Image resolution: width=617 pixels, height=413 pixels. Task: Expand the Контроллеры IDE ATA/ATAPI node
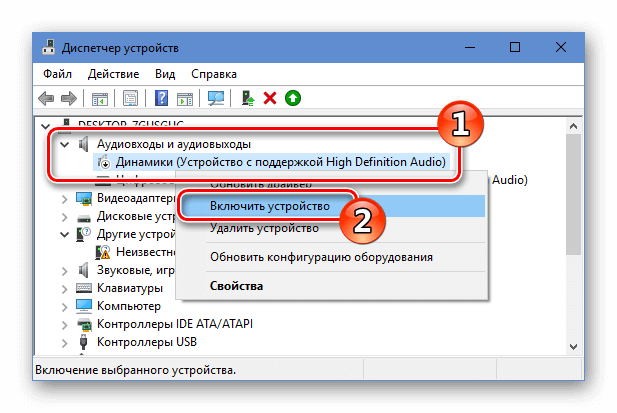tap(65, 325)
